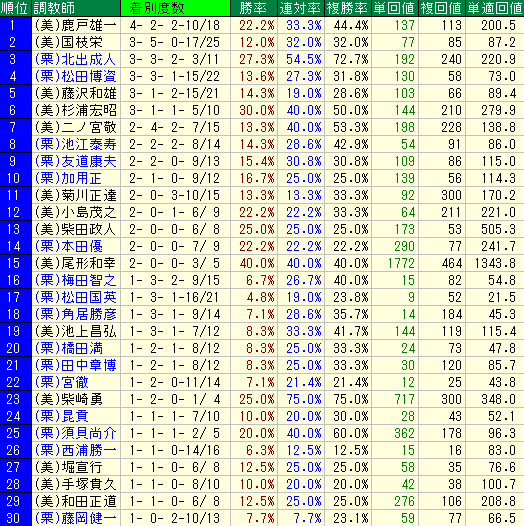Sort by 勝率 column header

pos(254,8)
